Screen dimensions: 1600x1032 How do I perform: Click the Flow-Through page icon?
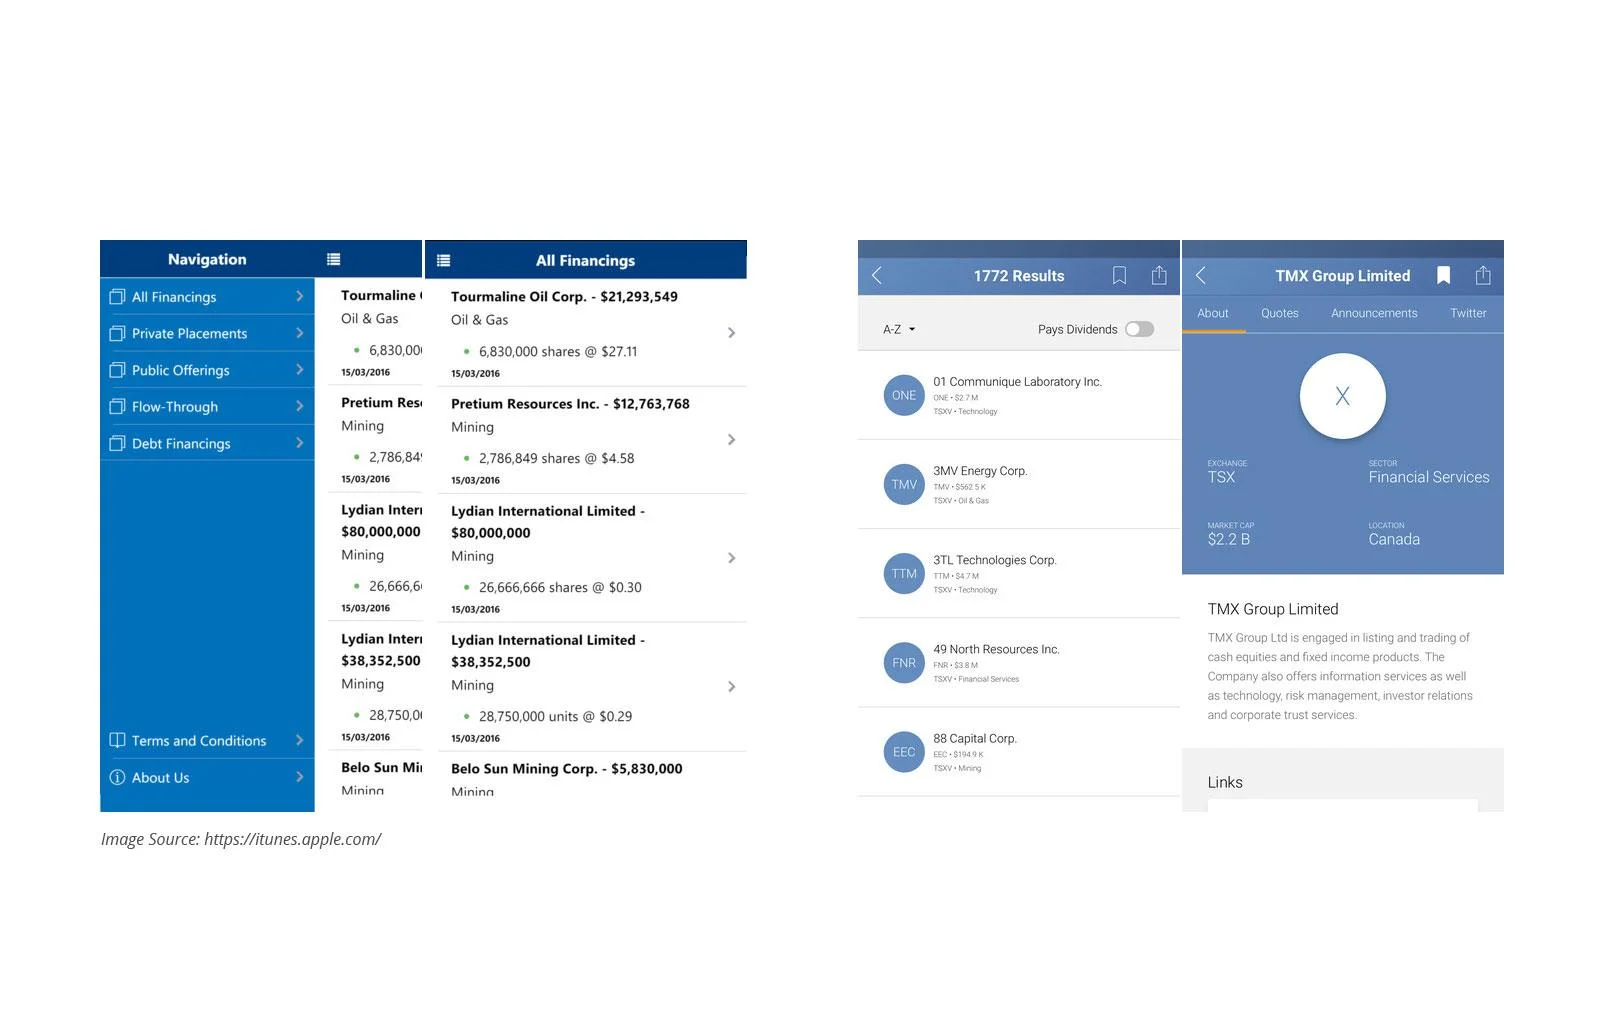click(117, 407)
